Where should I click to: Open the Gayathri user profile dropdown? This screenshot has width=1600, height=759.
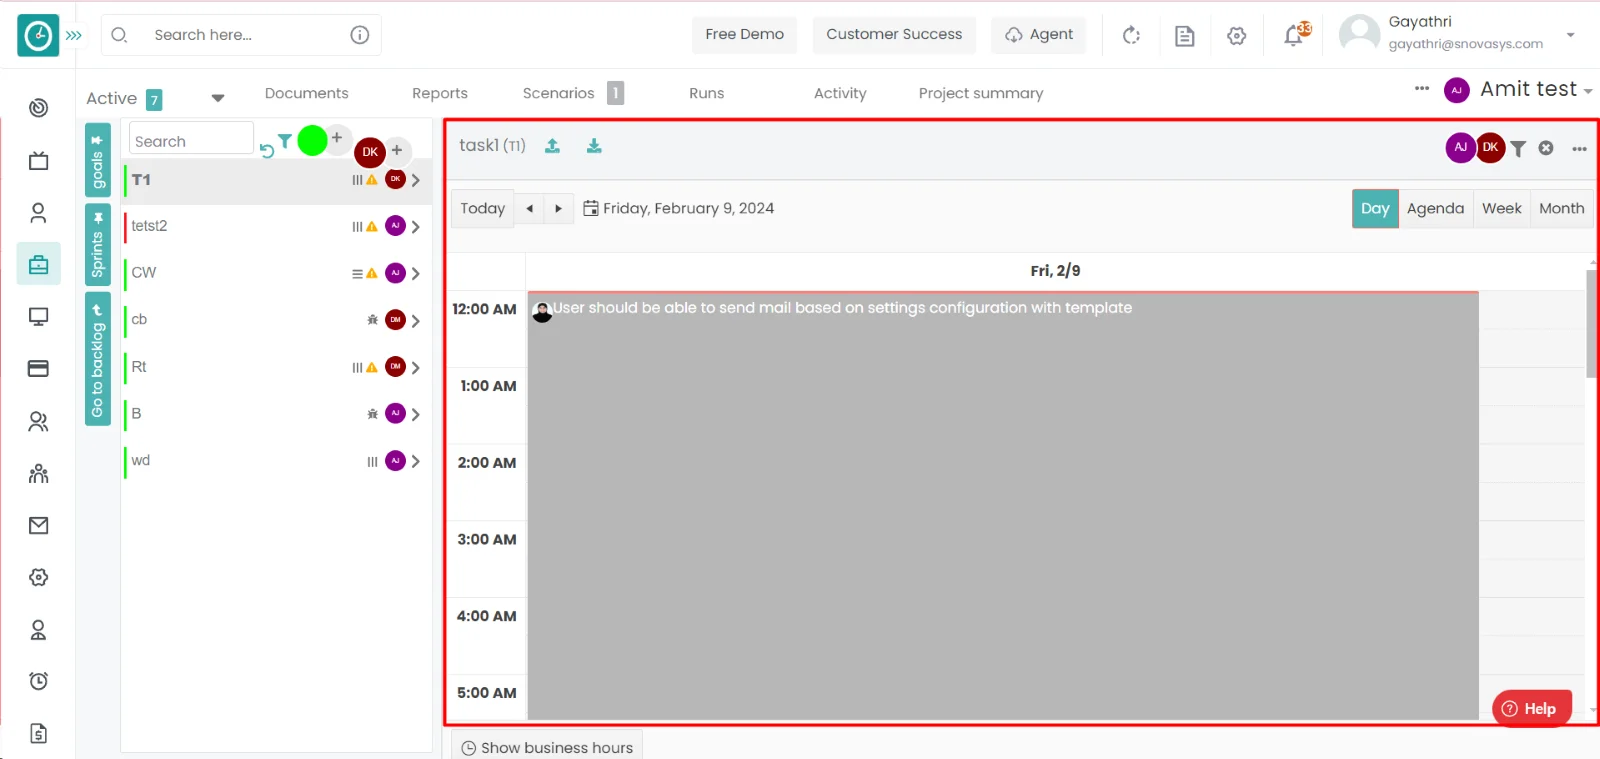[x=1570, y=34]
